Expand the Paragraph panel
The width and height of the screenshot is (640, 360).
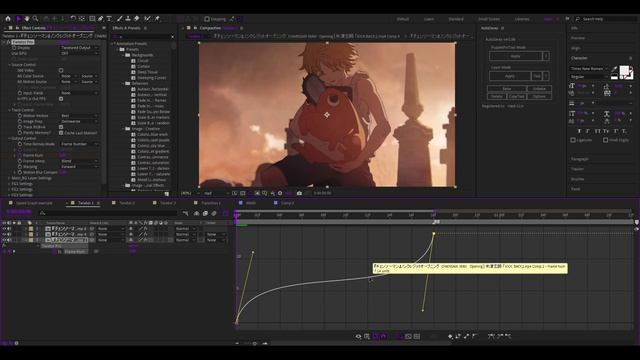[x=580, y=159]
